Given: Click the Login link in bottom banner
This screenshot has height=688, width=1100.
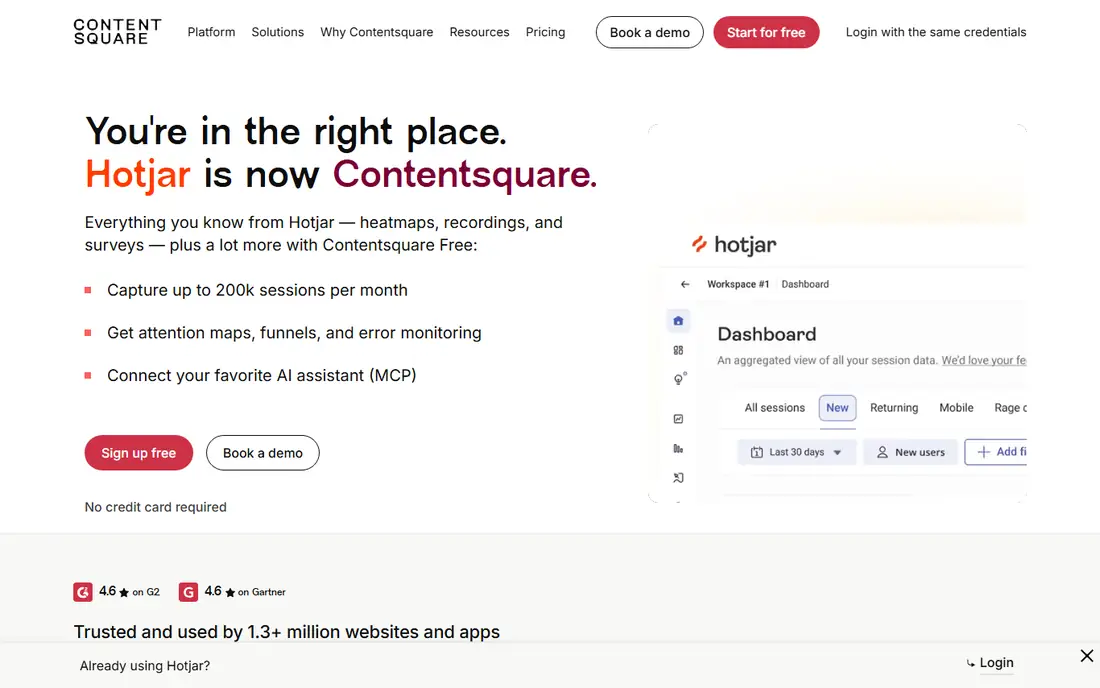Looking at the screenshot, I should [x=996, y=663].
